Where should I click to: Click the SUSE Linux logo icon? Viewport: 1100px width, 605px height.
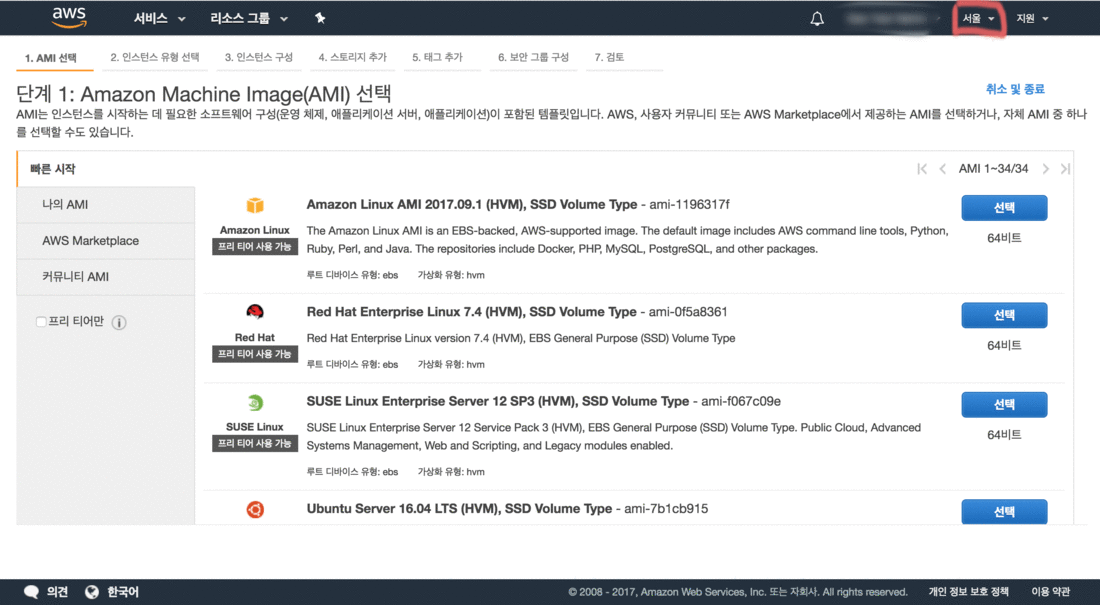pyautogui.click(x=255, y=403)
